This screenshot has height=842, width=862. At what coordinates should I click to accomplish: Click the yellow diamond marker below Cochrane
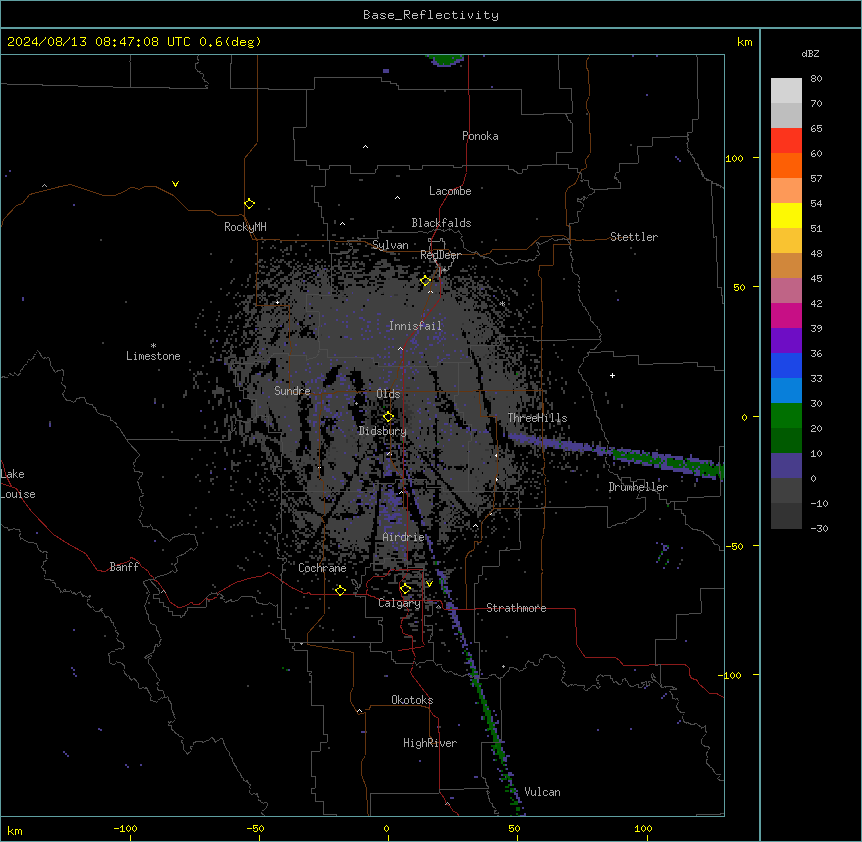(x=340, y=590)
